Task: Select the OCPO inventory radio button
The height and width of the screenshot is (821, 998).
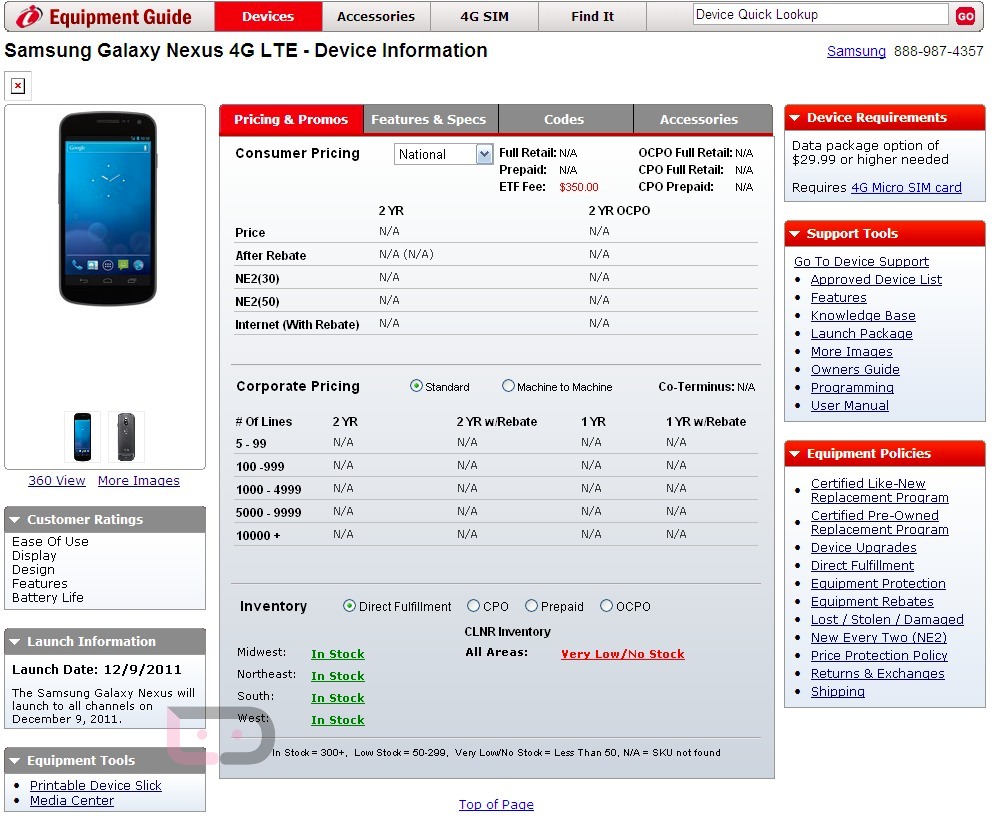Action: (x=606, y=606)
